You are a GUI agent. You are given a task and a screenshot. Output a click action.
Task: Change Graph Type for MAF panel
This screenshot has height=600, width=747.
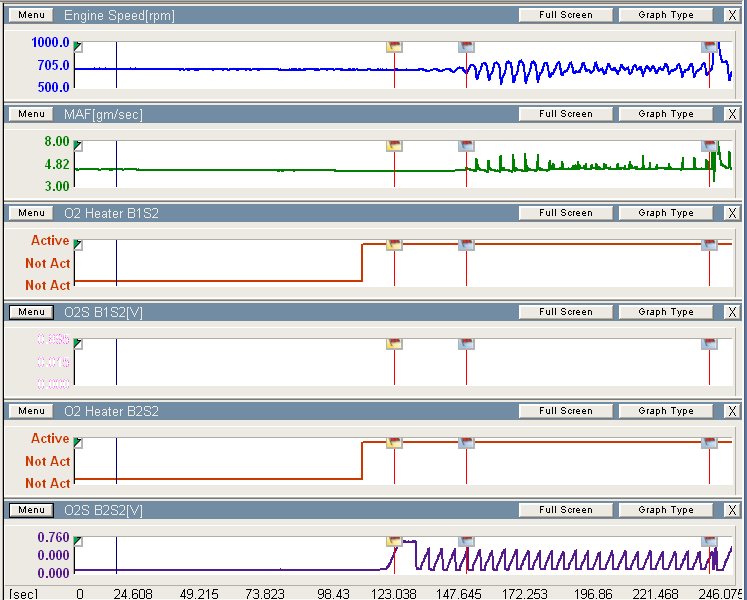tap(665, 114)
